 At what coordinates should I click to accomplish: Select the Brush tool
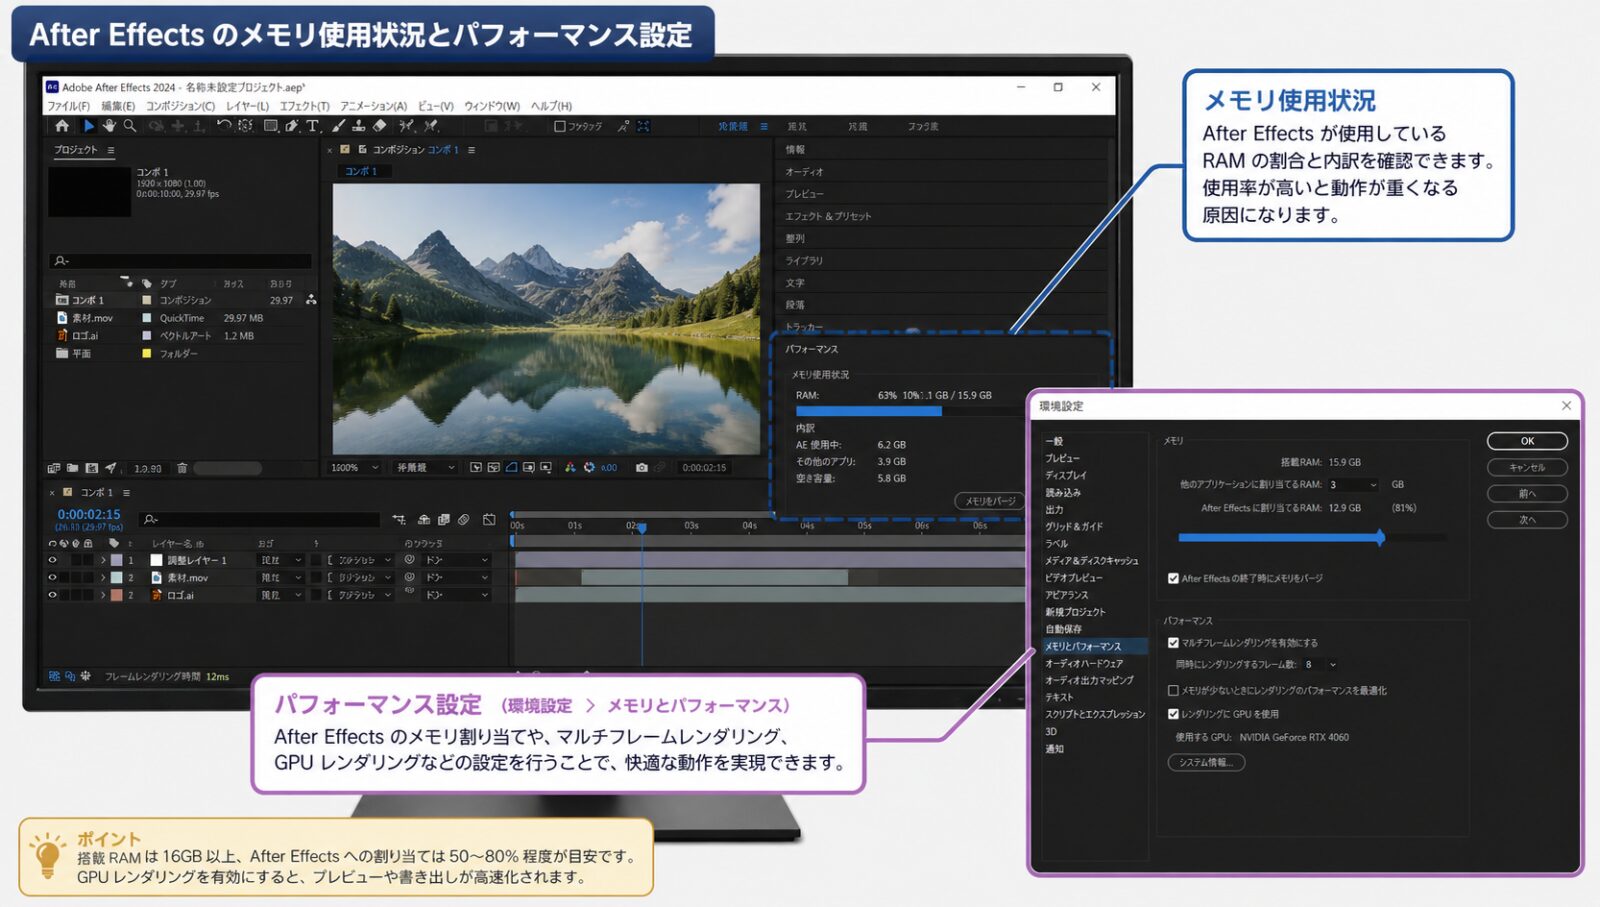[339, 126]
